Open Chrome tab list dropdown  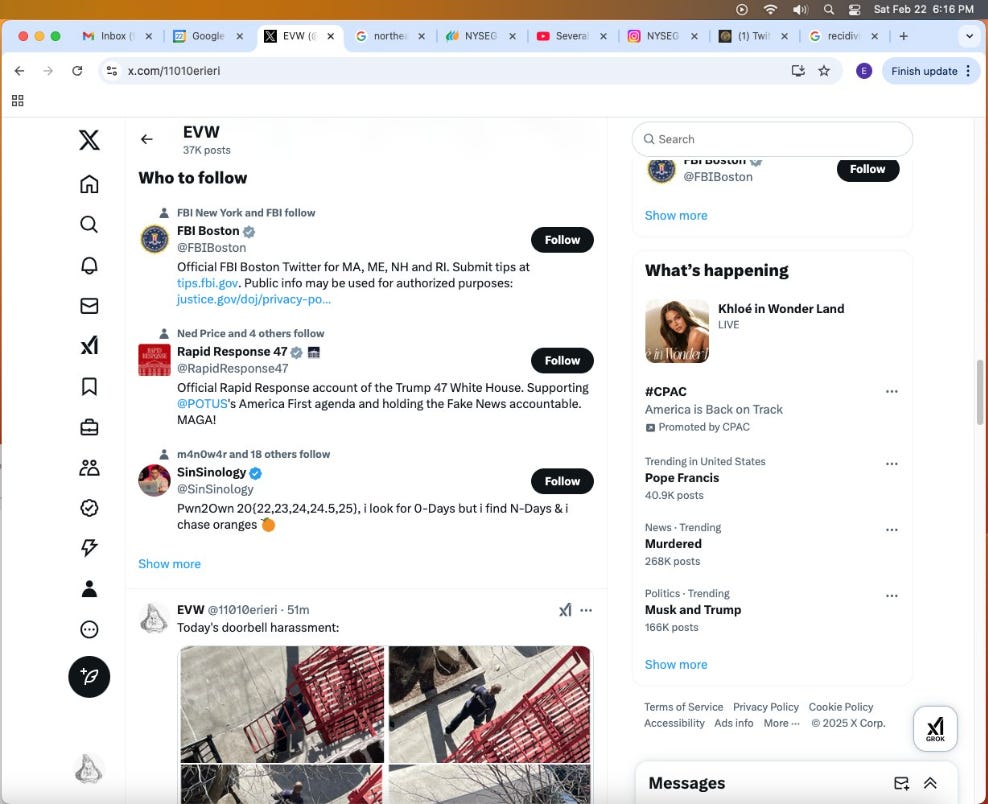(969, 36)
